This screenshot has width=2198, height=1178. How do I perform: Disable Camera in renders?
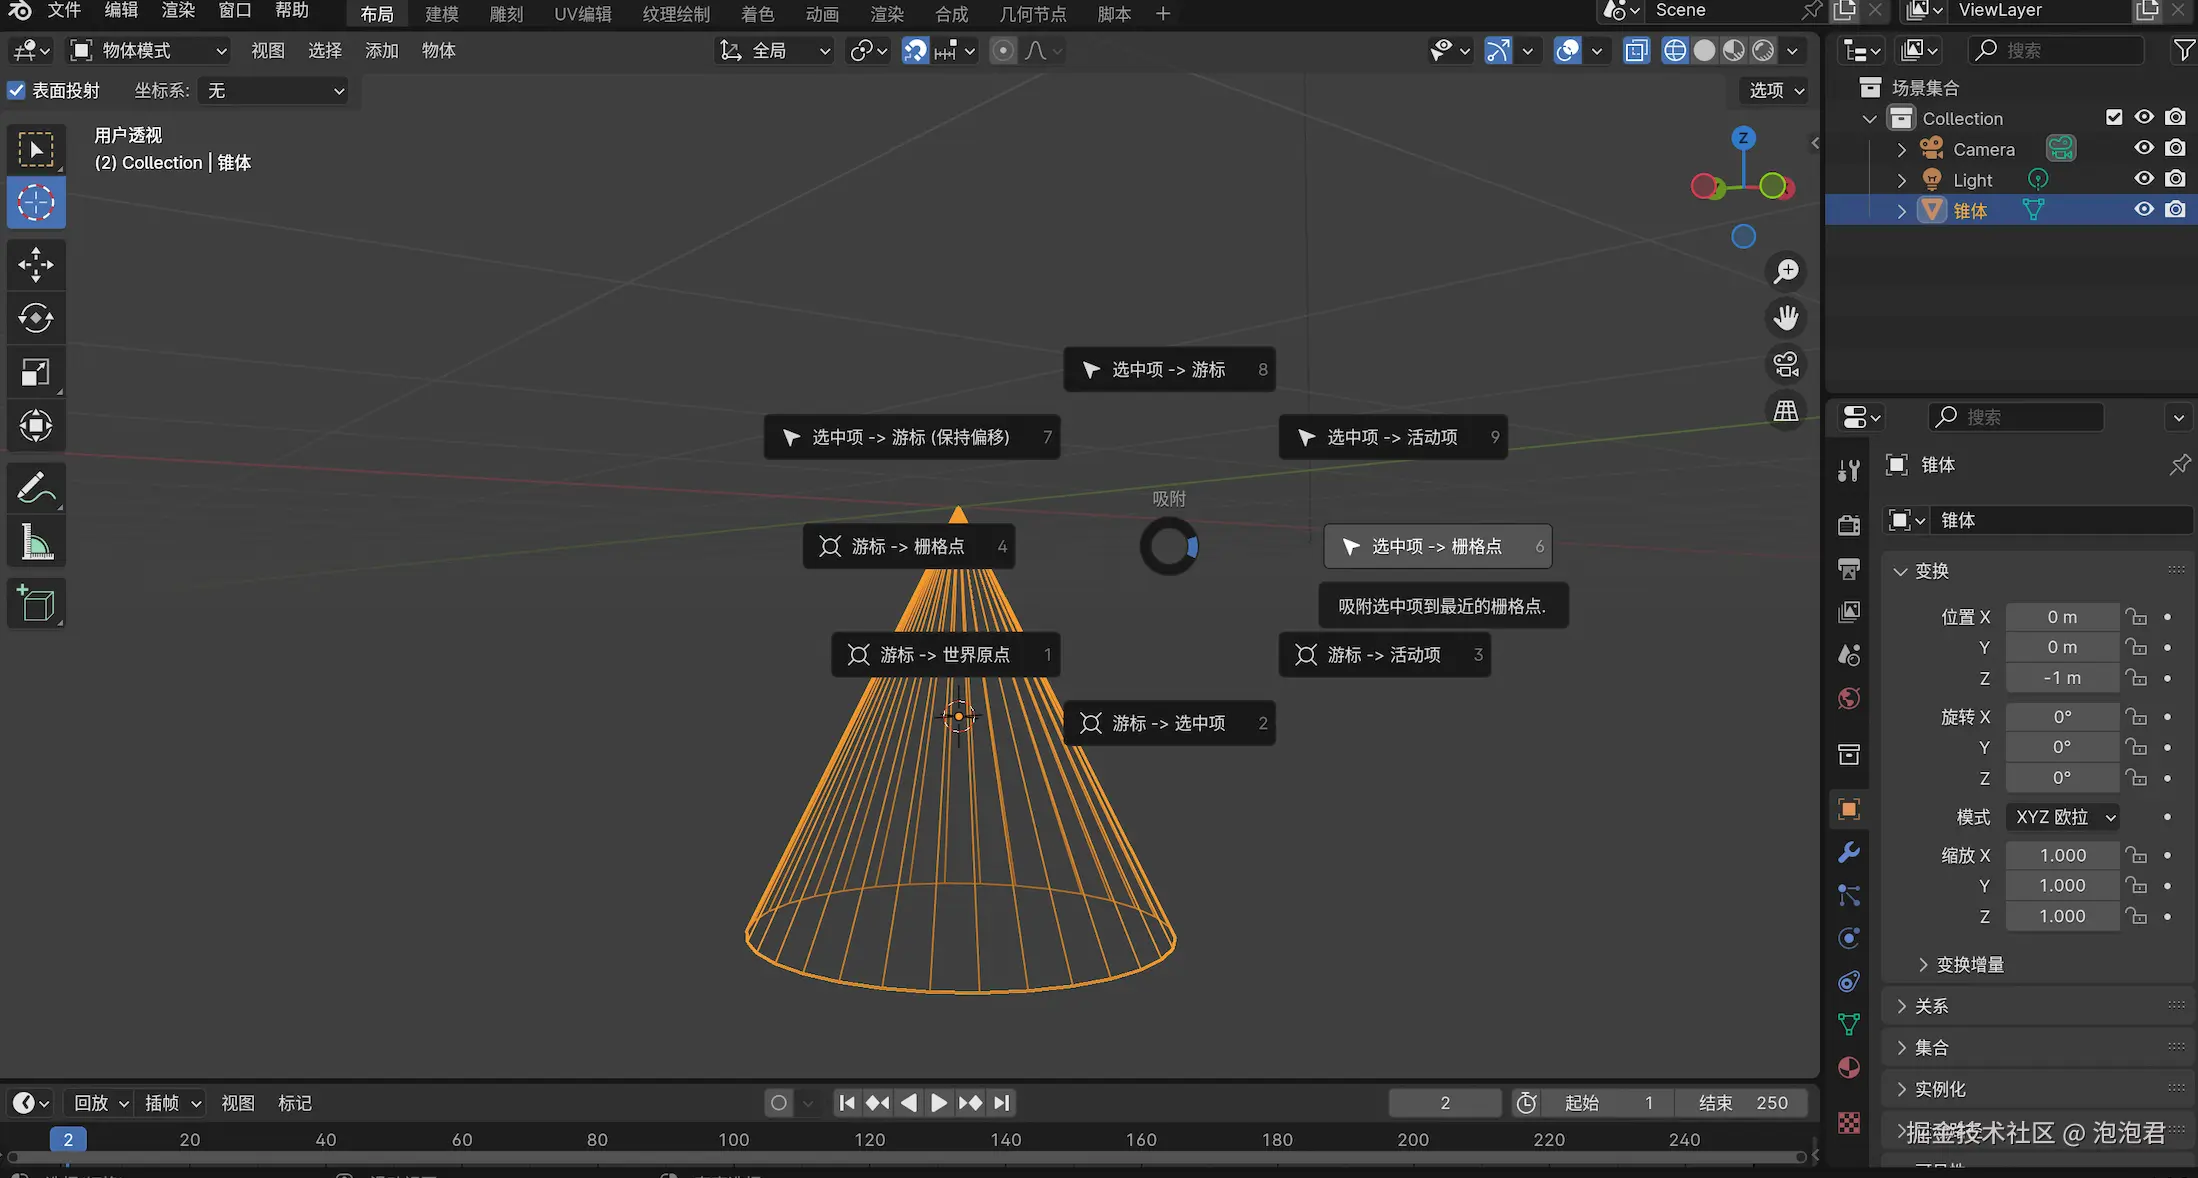click(x=2175, y=148)
